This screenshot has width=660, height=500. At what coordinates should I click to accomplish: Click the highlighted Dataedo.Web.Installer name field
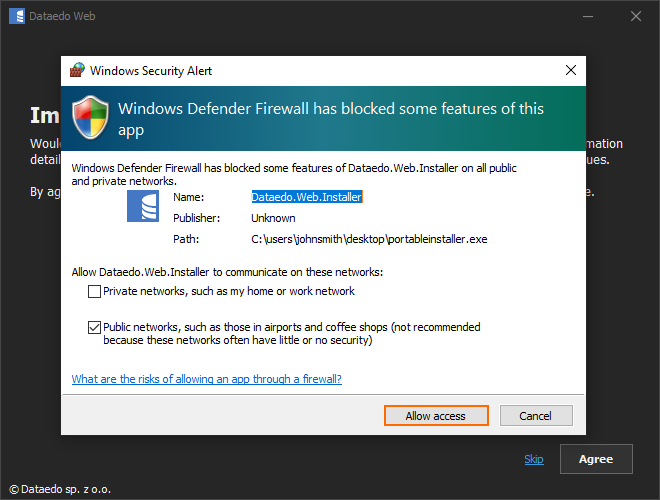tap(306, 197)
